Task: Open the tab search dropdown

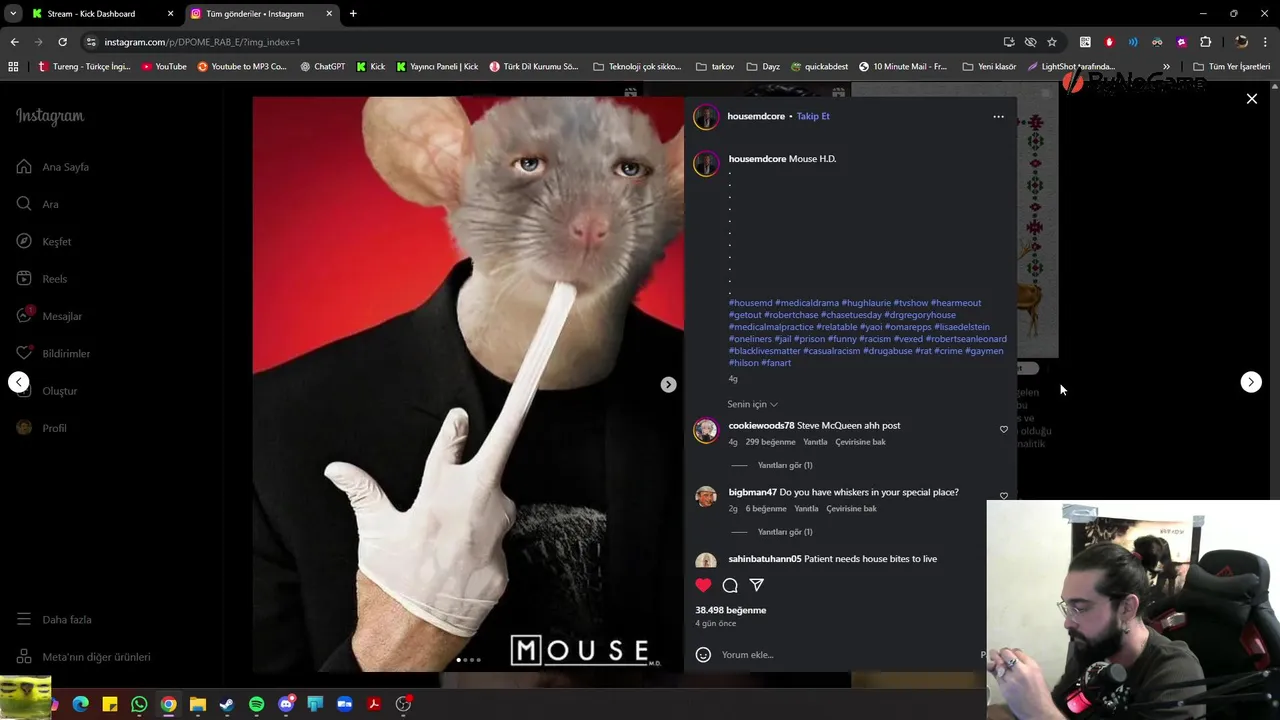Action: (13, 14)
